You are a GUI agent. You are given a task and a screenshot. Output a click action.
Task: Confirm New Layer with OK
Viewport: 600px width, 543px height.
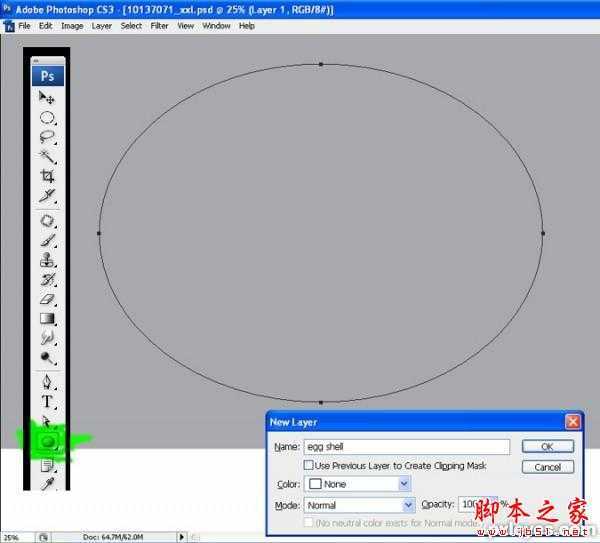coord(548,447)
